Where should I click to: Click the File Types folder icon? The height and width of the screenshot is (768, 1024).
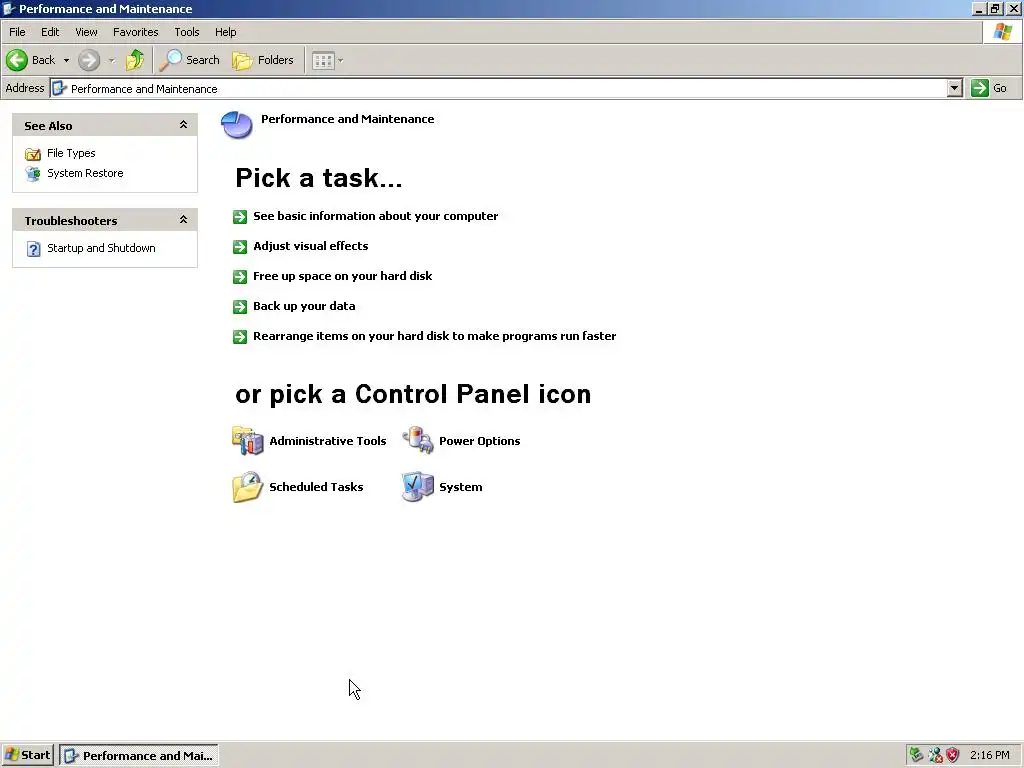coord(33,154)
